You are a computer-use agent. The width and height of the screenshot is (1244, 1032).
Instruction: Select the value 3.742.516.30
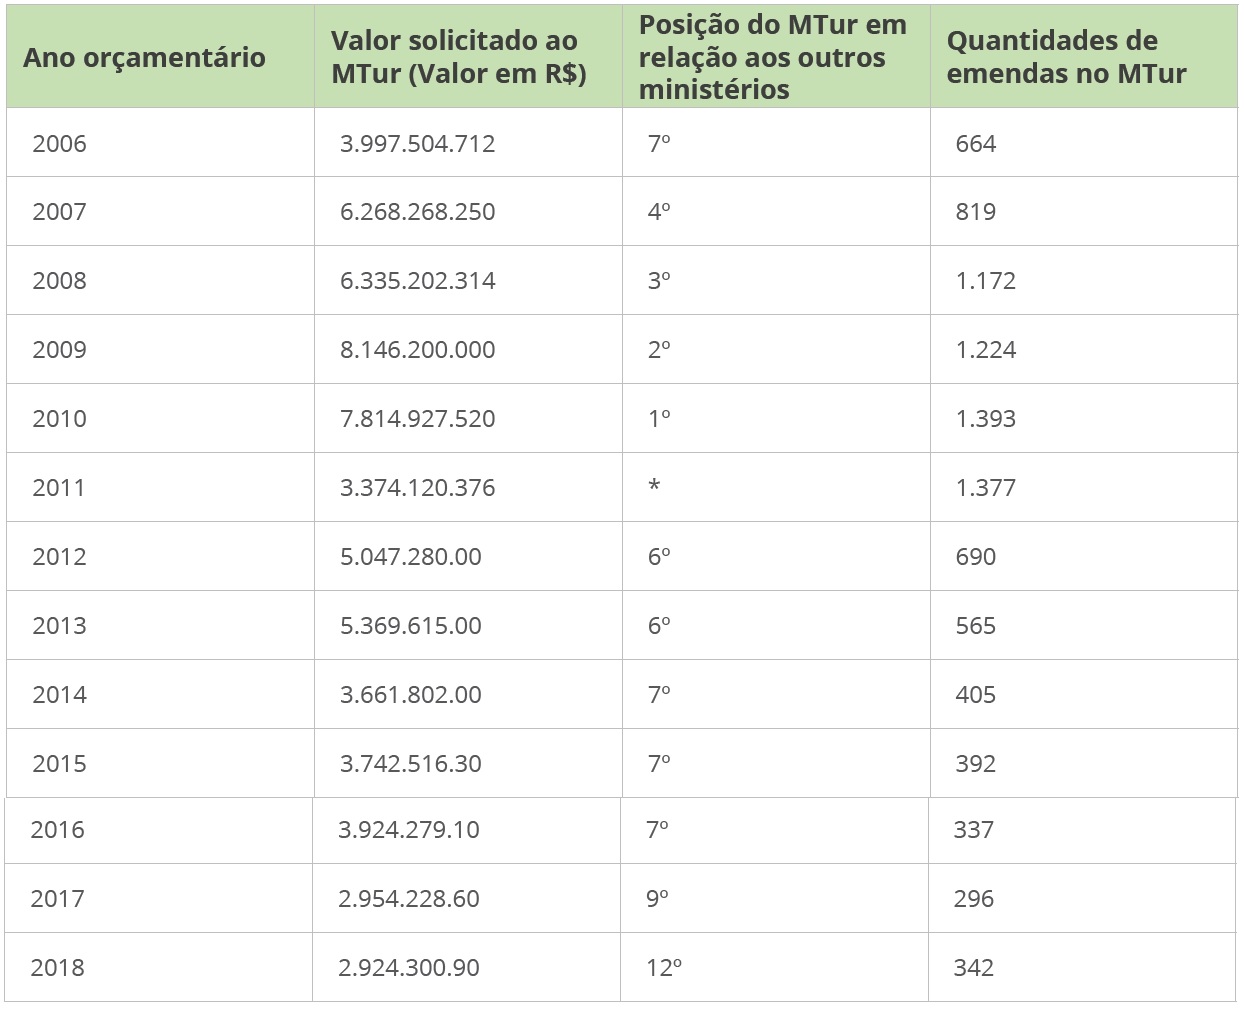point(410,764)
